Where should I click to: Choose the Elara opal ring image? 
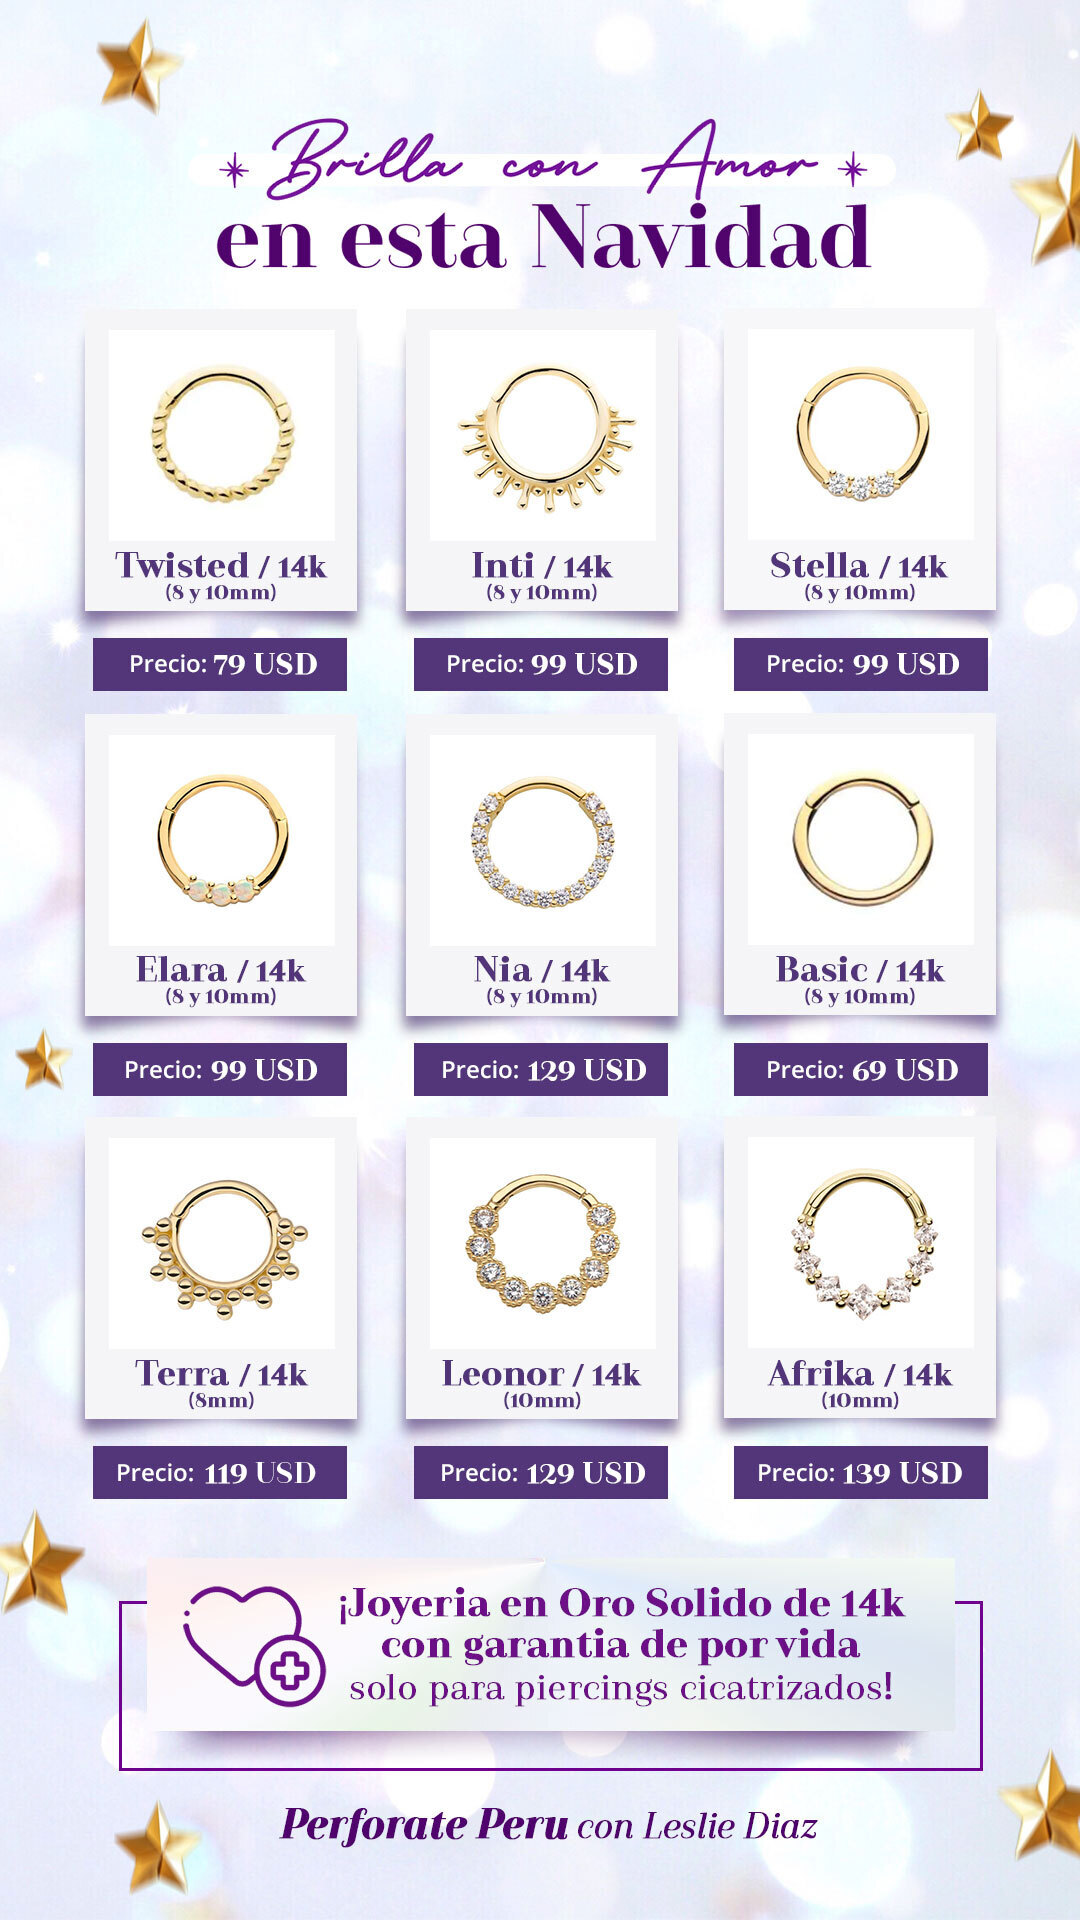(x=222, y=840)
